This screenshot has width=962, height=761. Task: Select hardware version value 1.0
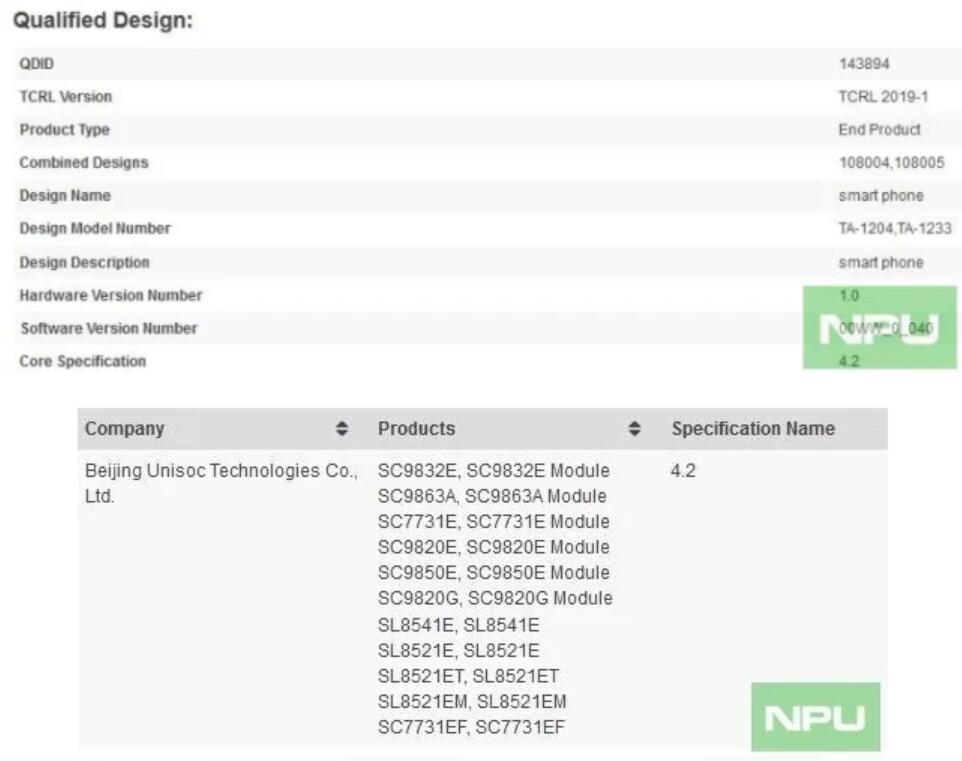(849, 296)
